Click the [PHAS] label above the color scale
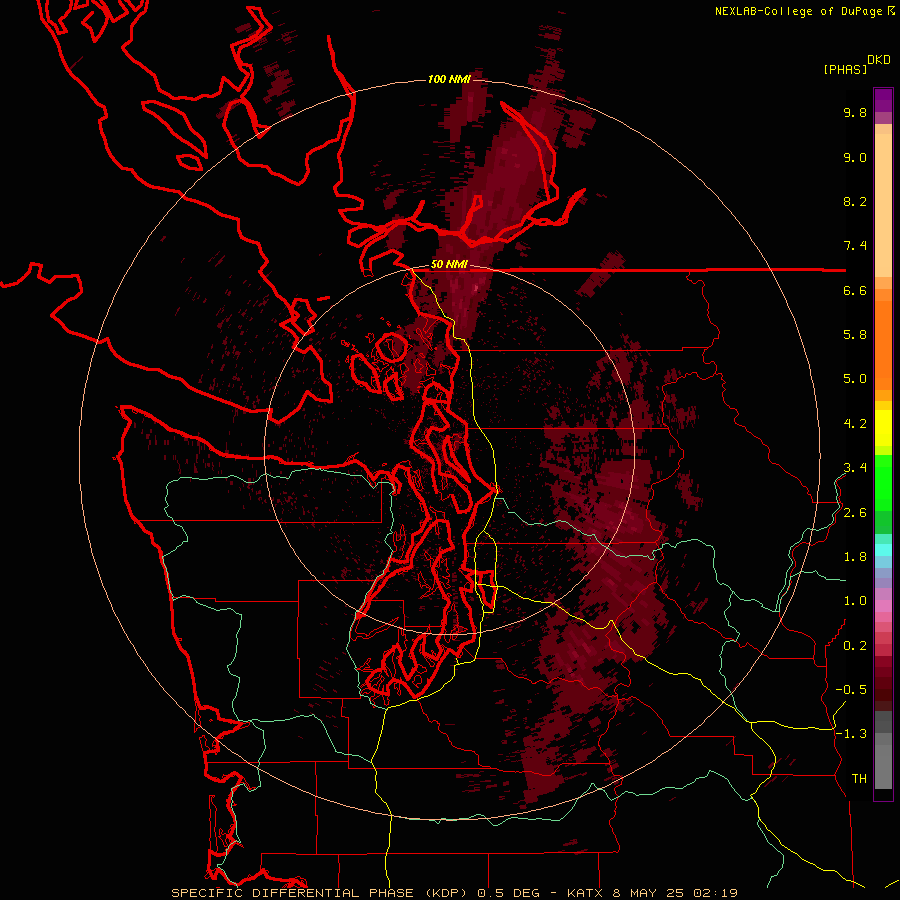The image size is (900, 900). 845,70
